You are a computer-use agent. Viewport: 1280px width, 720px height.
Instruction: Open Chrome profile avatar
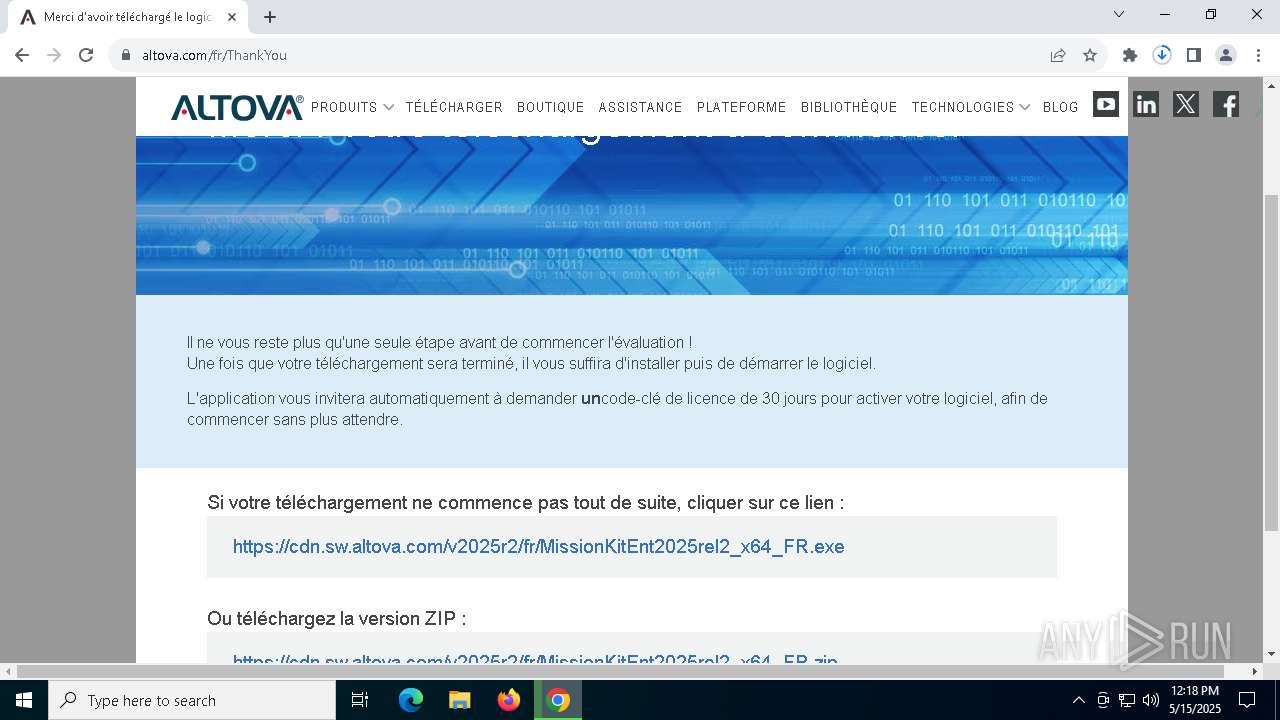[1226, 55]
